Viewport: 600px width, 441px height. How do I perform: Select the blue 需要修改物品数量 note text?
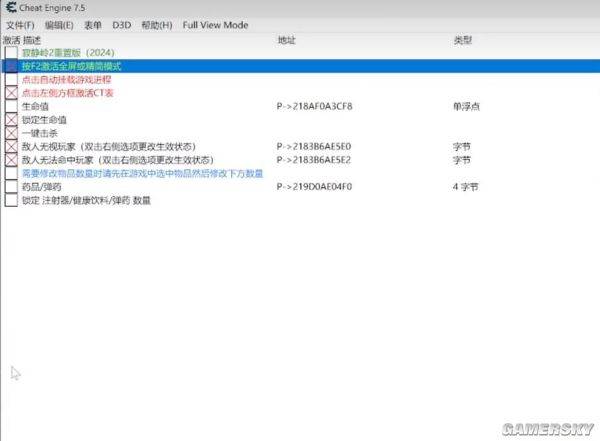click(x=142, y=173)
